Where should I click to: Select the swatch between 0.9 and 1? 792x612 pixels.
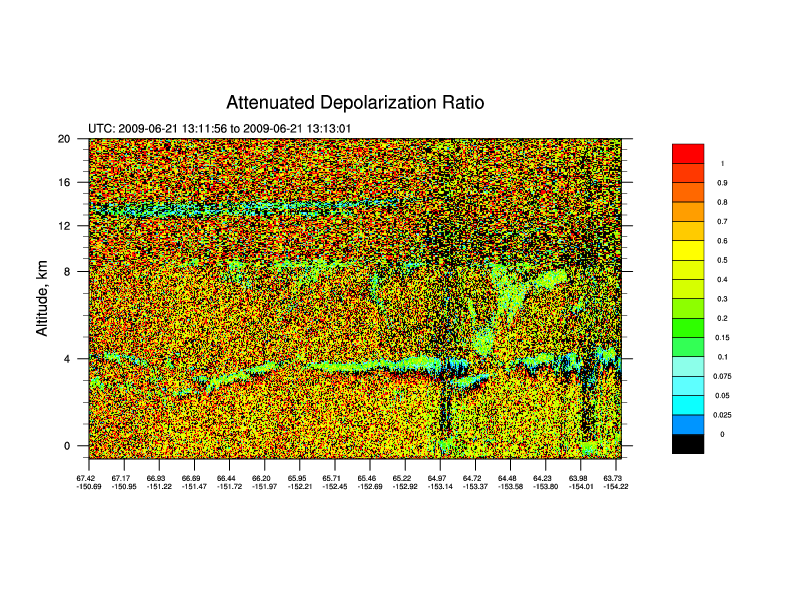tap(688, 172)
